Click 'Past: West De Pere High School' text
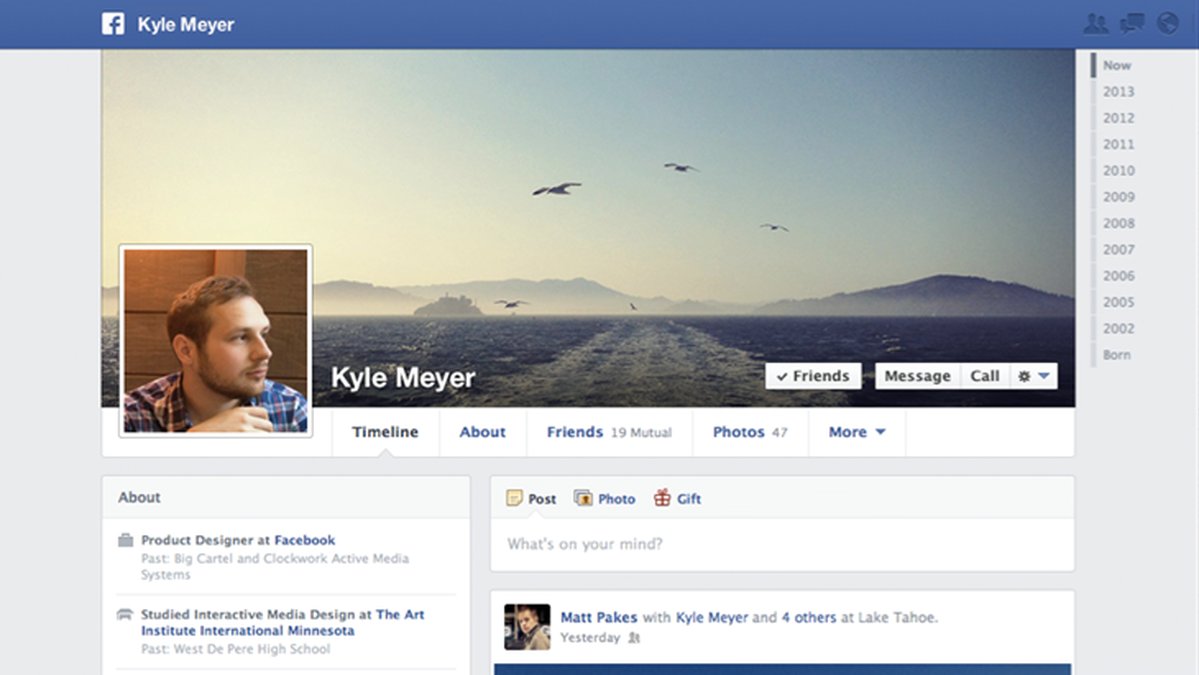This screenshot has width=1199, height=675. [236, 649]
